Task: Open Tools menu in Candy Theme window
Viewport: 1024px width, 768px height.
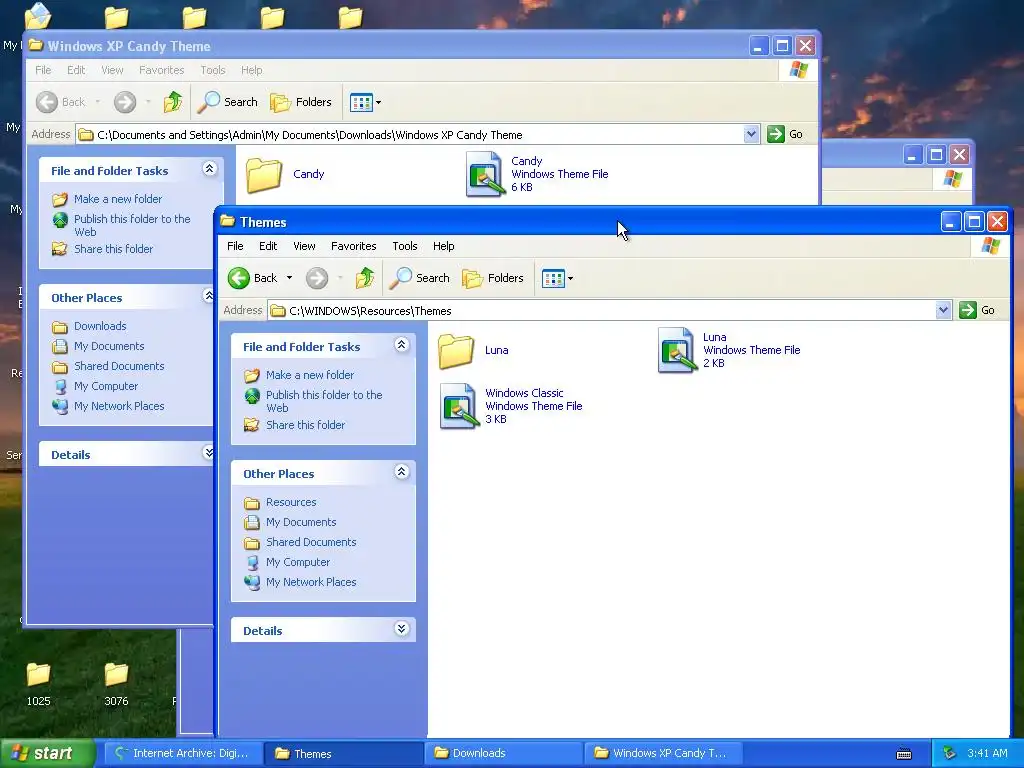Action: coord(213,70)
